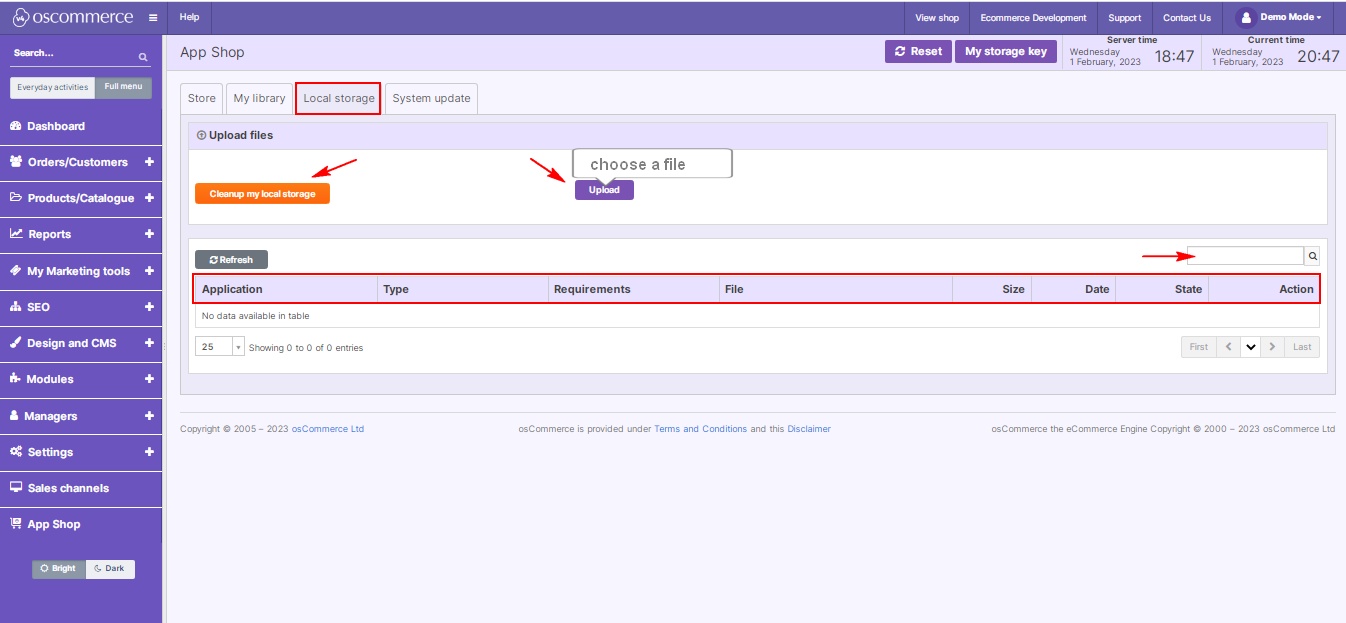The image size is (1346, 623).
Task: Click the choose a file field
Action: click(x=652, y=164)
